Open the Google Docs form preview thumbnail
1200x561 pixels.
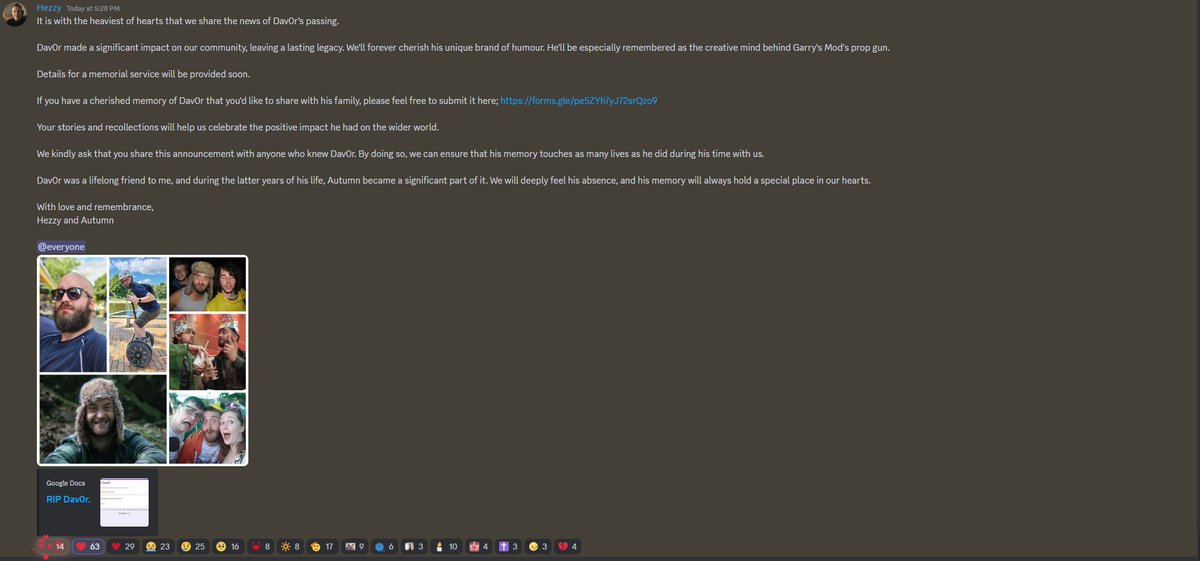pyautogui.click(x=124, y=502)
